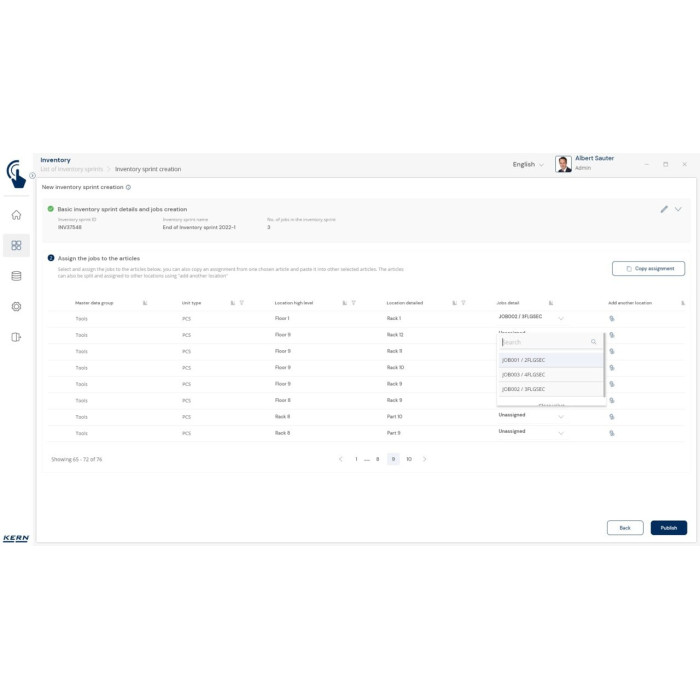Select JOB002 / 3FLGSEC from dropdown list

tap(550, 389)
